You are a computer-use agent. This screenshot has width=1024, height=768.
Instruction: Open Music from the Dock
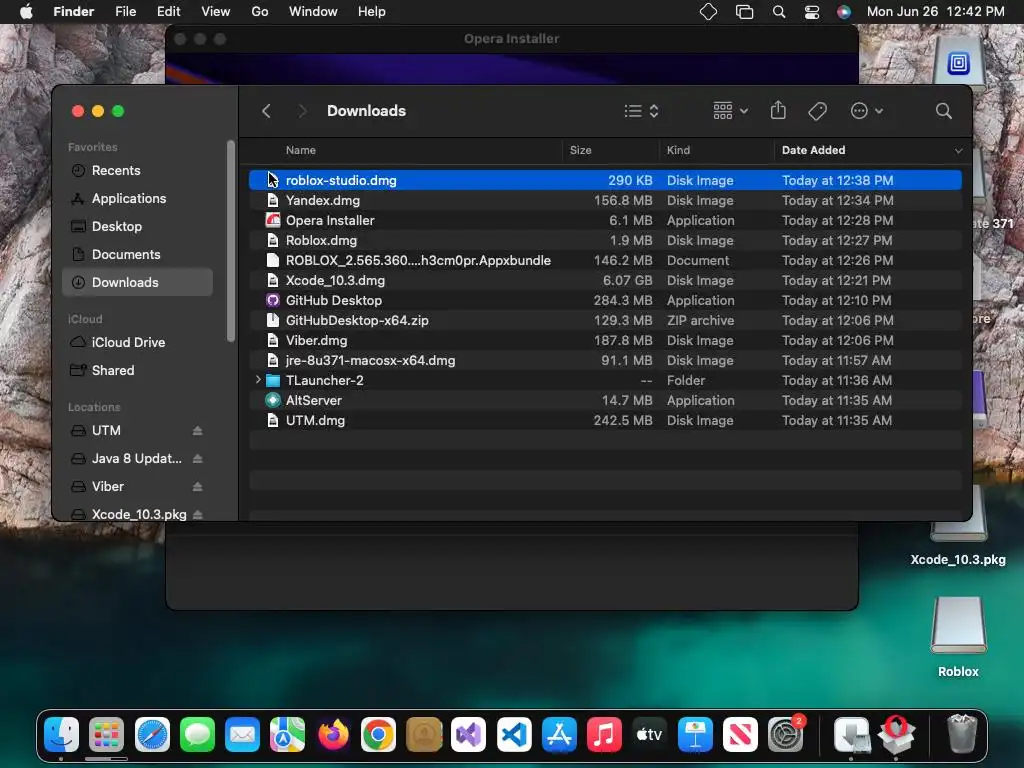click(604, 735)
